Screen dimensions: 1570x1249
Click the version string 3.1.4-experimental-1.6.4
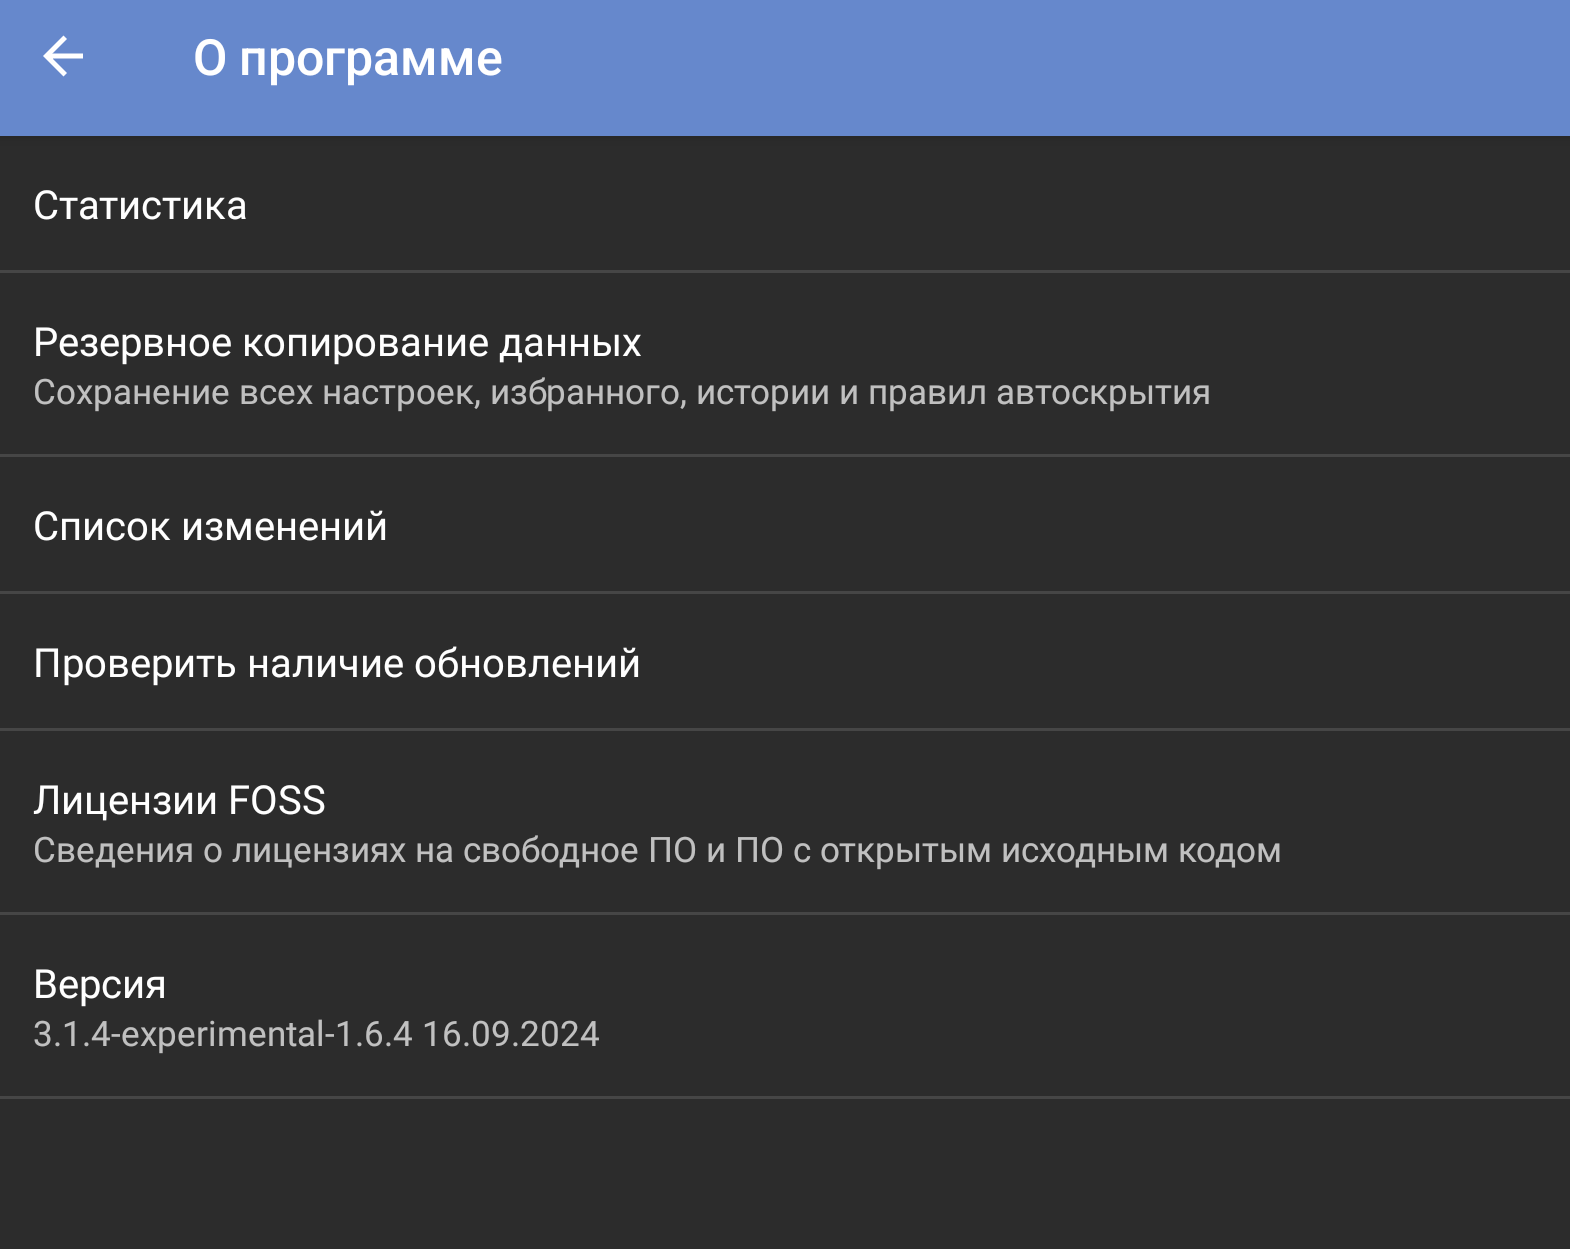pyautogui.click(x=223, y=1034)
